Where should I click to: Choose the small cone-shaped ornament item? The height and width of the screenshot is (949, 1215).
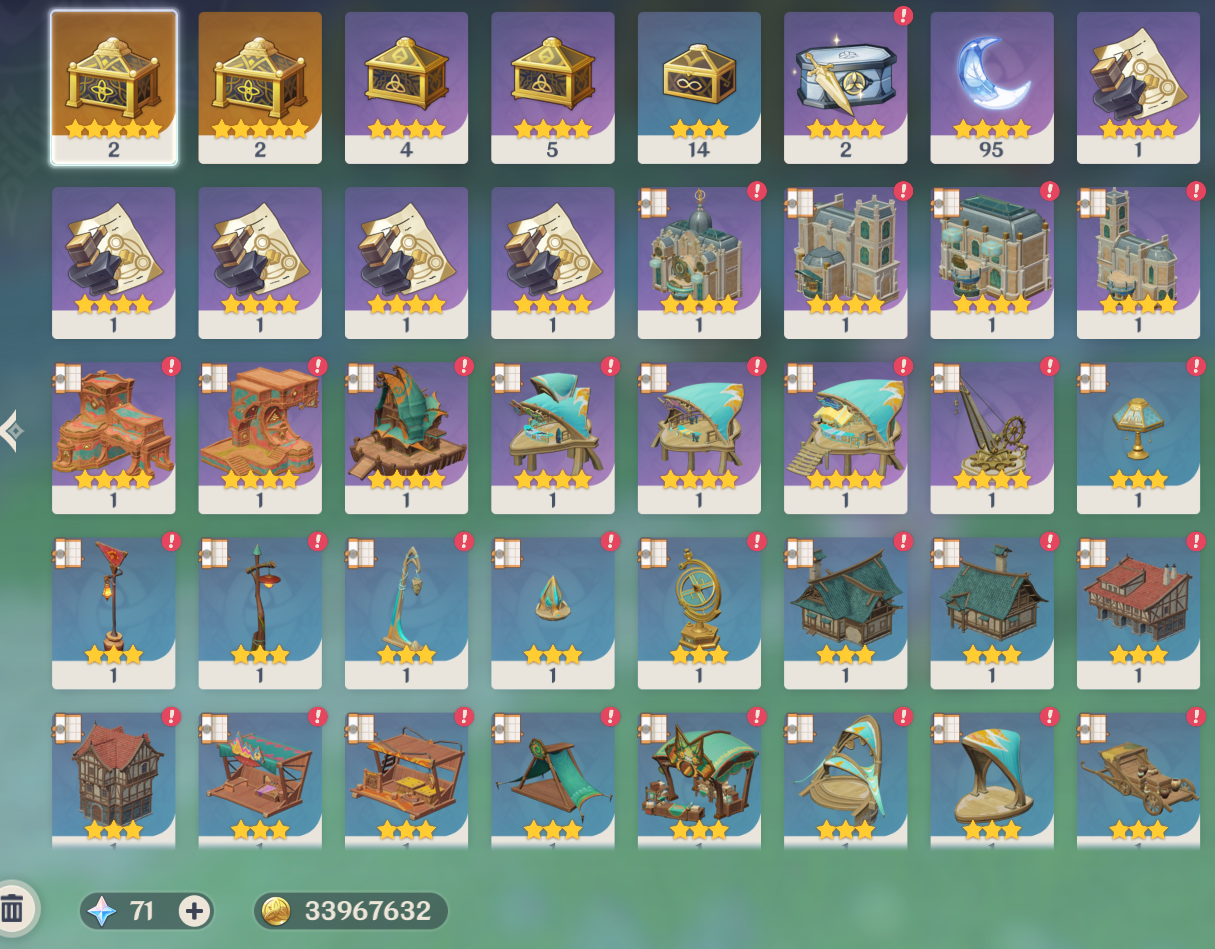(553, 613)
